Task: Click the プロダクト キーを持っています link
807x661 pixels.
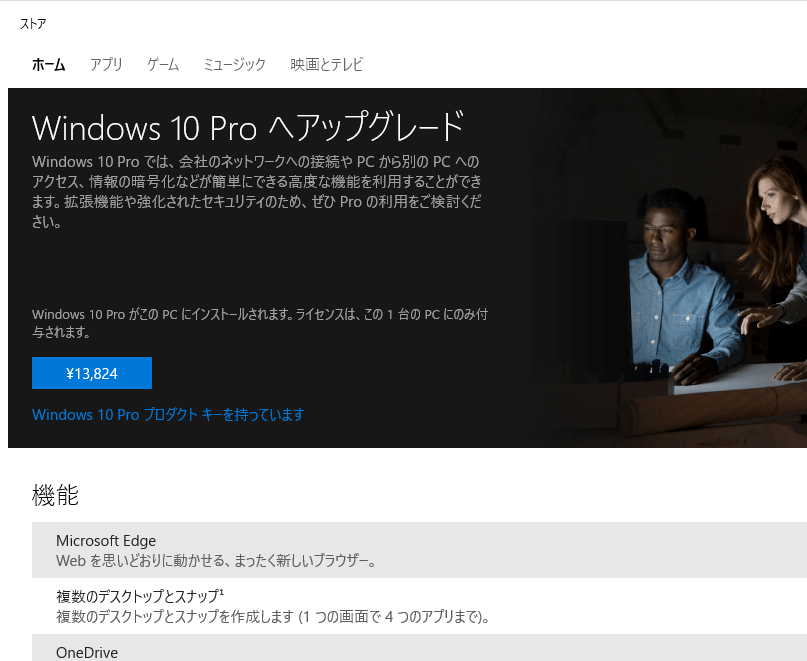Action: pyautogui.click(x=168, y=414)
